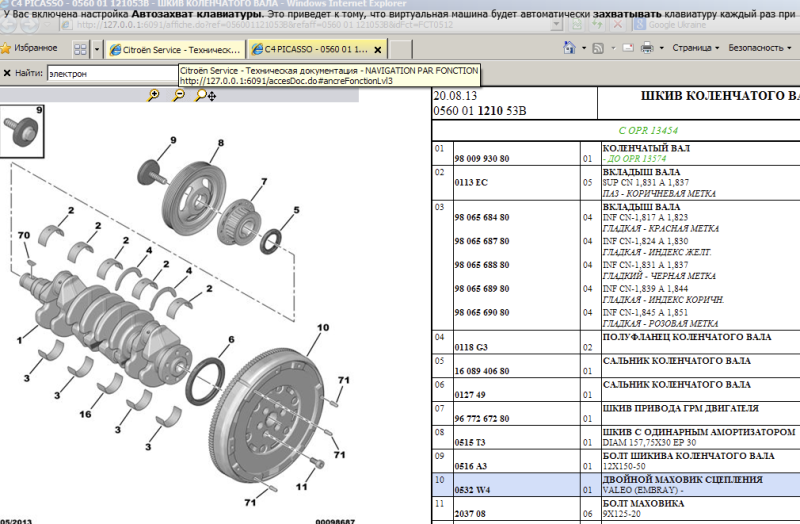Click the Quick Tabs grid icon
800x524 pixels.
click(x=80, y=48)
